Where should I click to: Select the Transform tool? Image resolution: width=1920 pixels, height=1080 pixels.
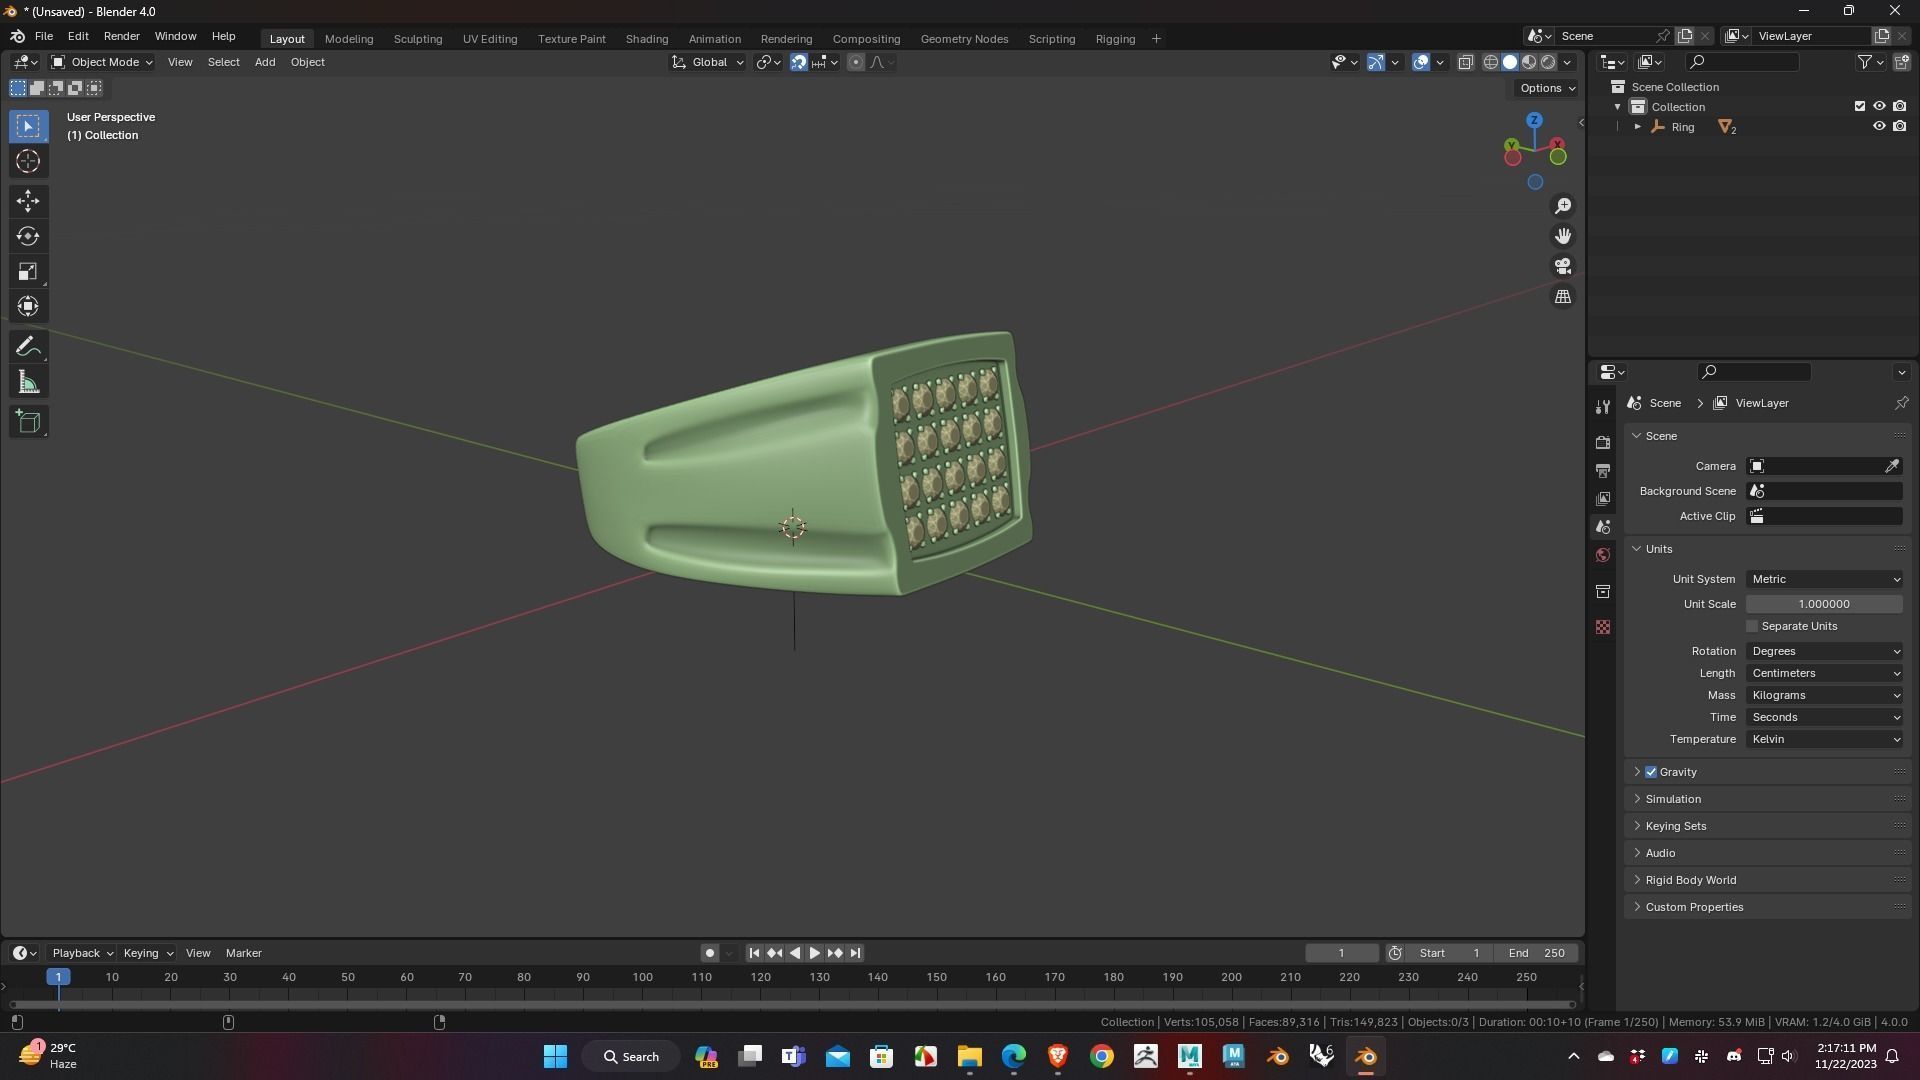tap(28, 306)
